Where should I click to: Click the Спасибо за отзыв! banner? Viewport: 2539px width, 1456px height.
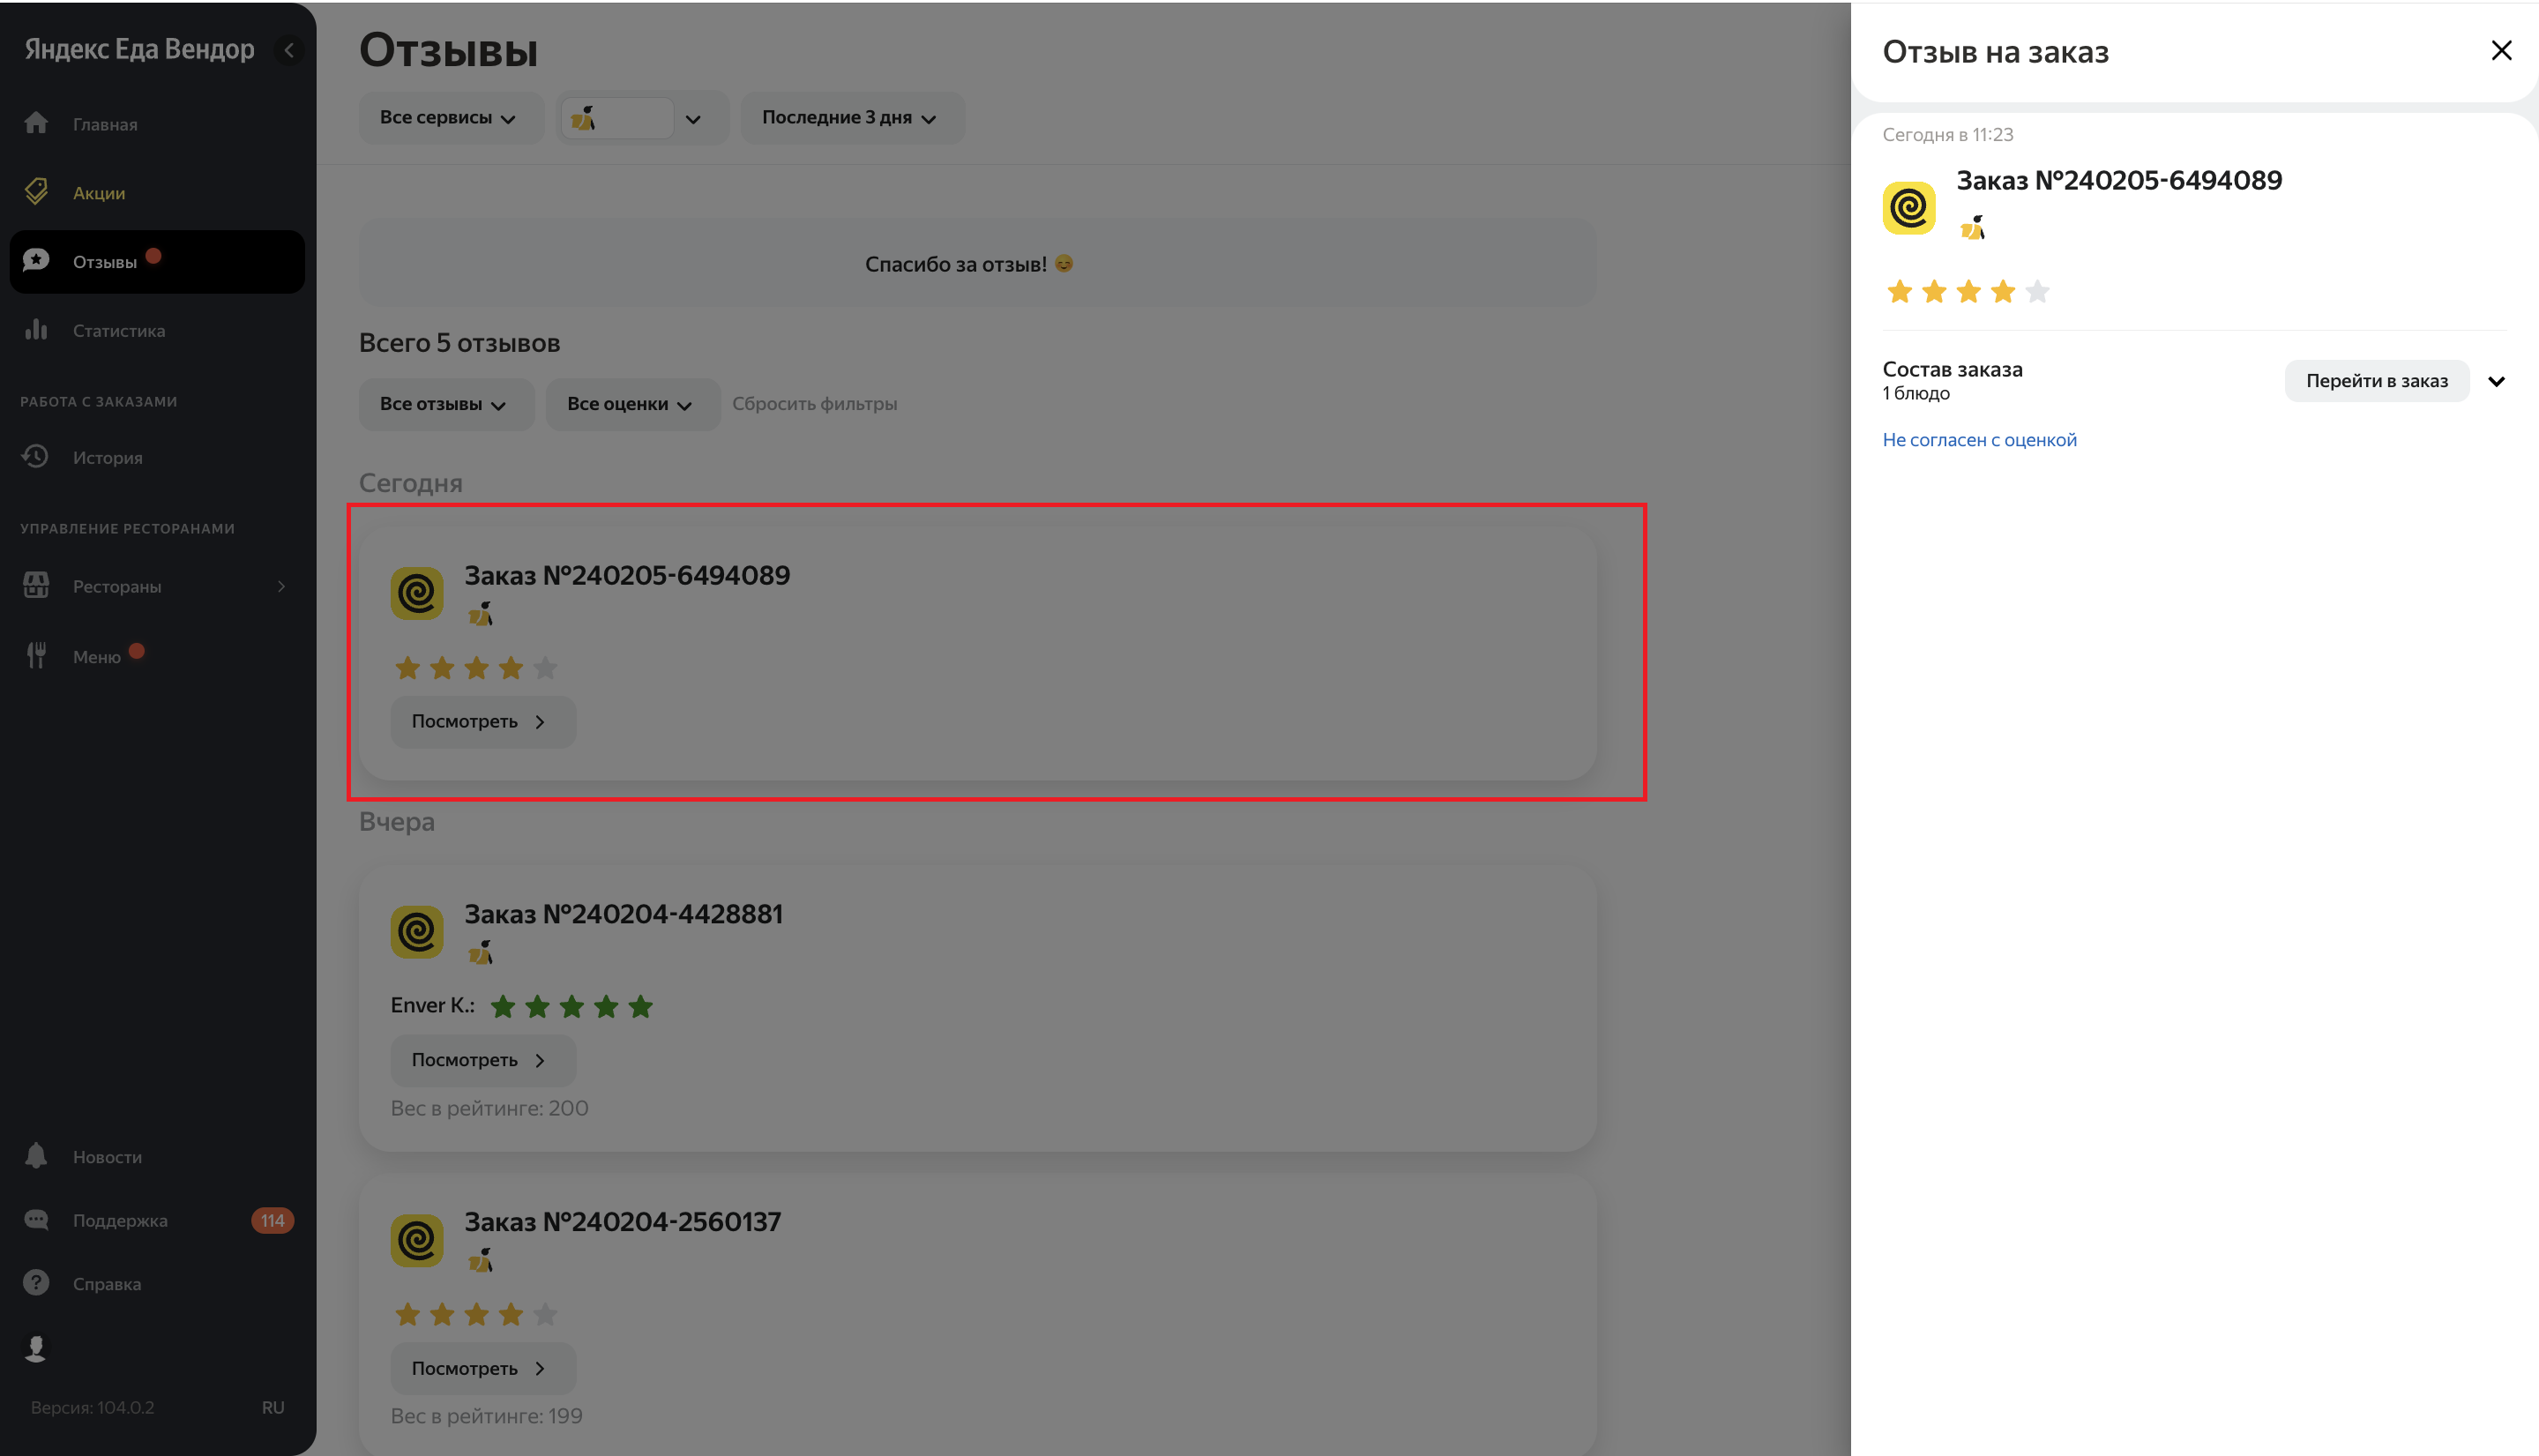977,263
